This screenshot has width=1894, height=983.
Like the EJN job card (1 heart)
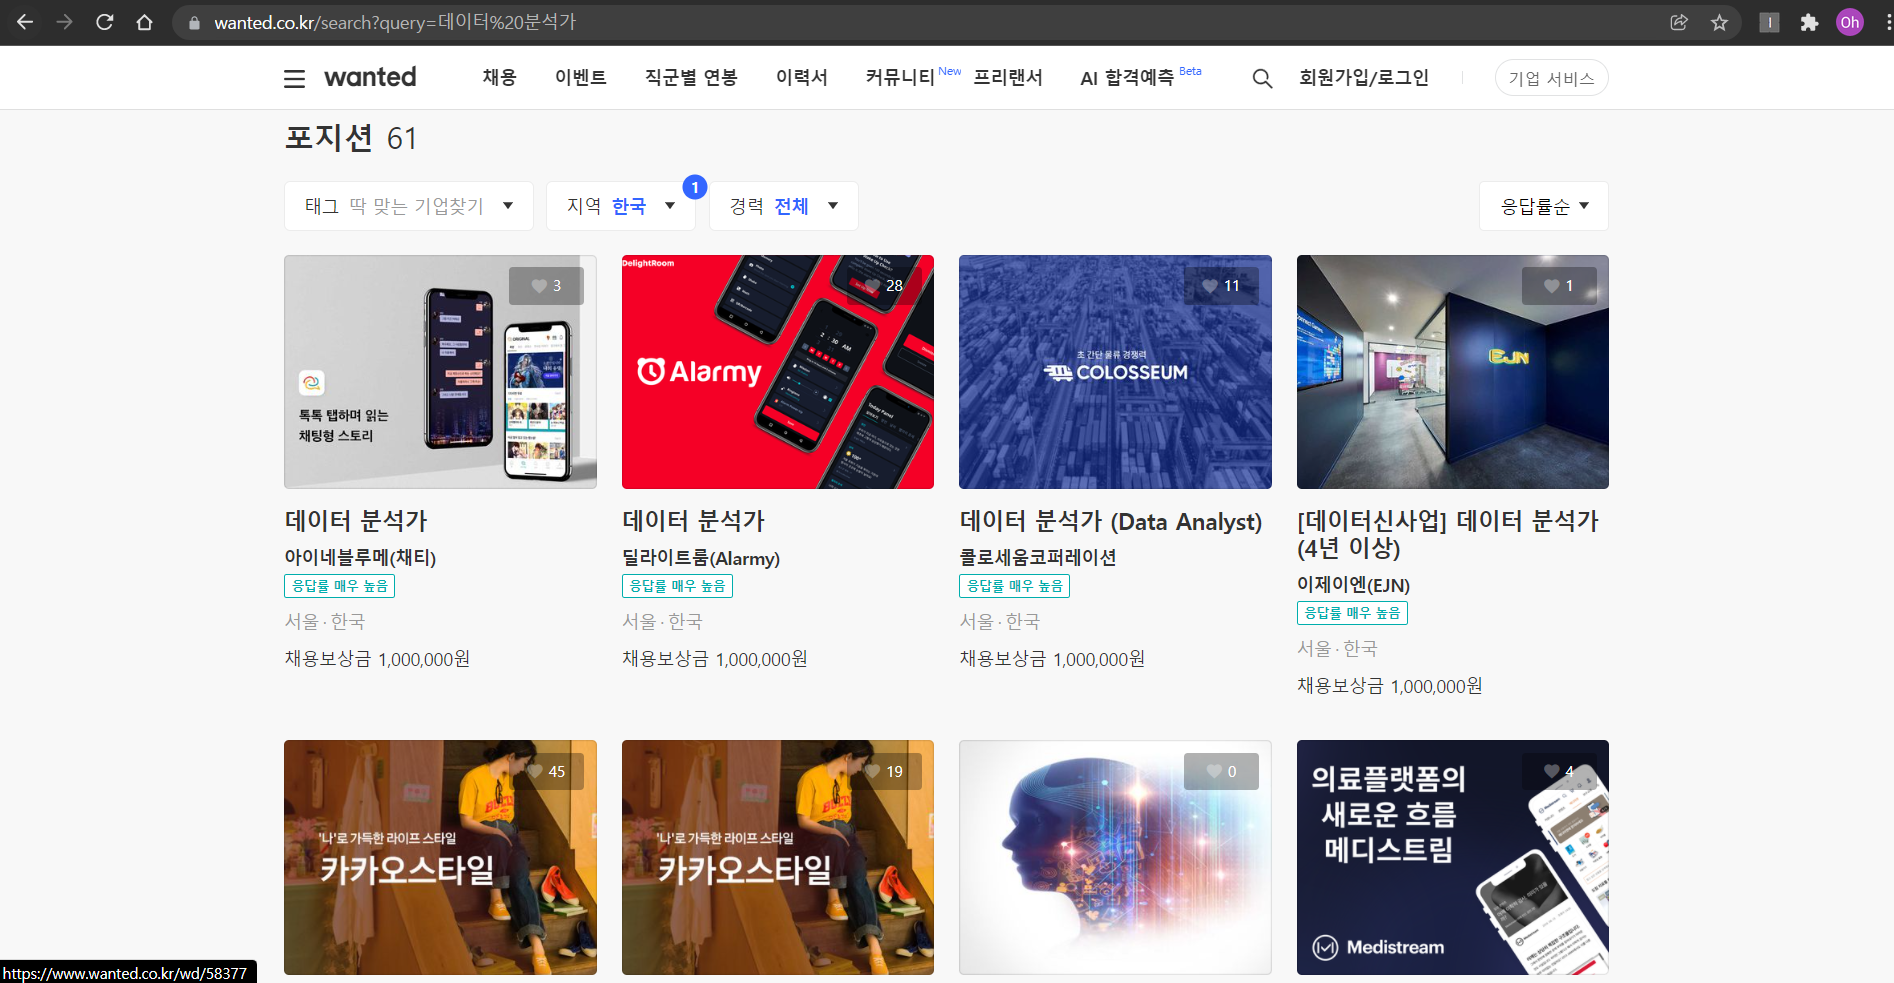pos(1559,286)
